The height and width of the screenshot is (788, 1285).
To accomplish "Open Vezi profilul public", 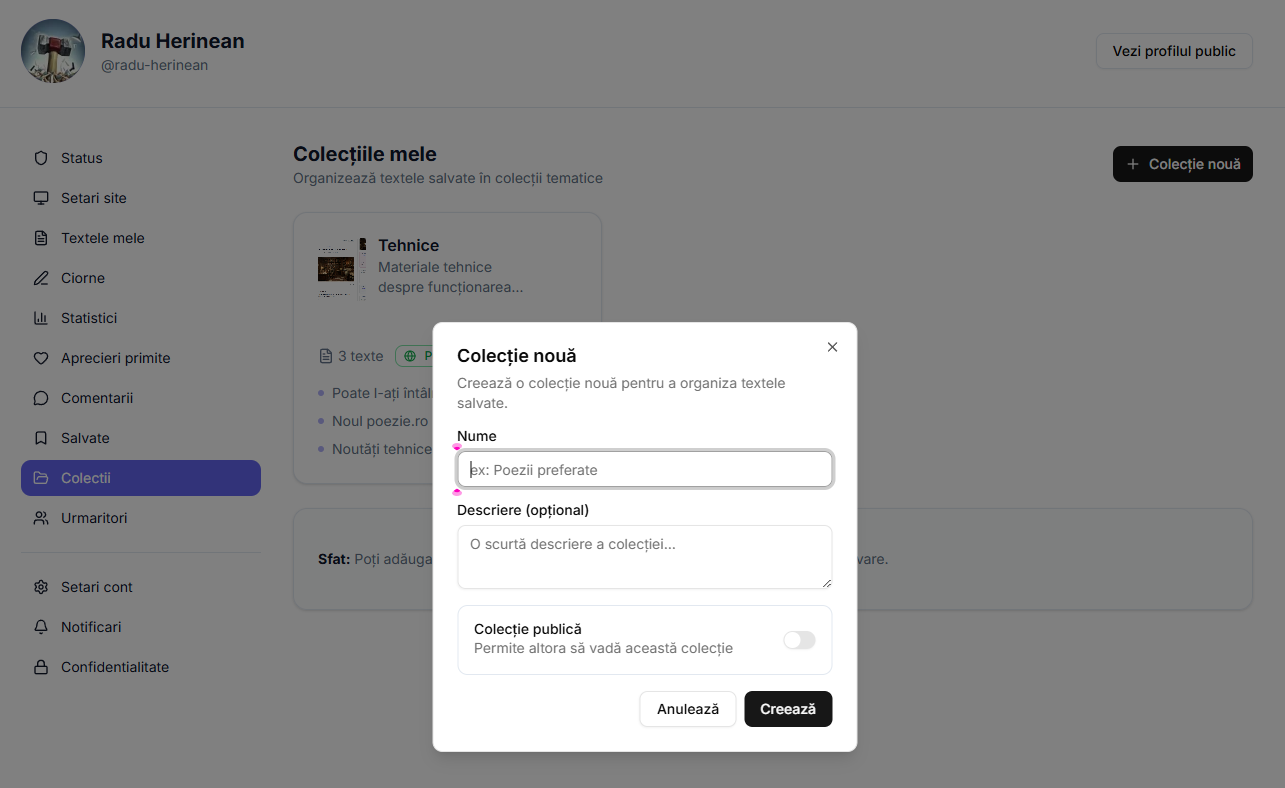I will click(x=1174, y=51).
